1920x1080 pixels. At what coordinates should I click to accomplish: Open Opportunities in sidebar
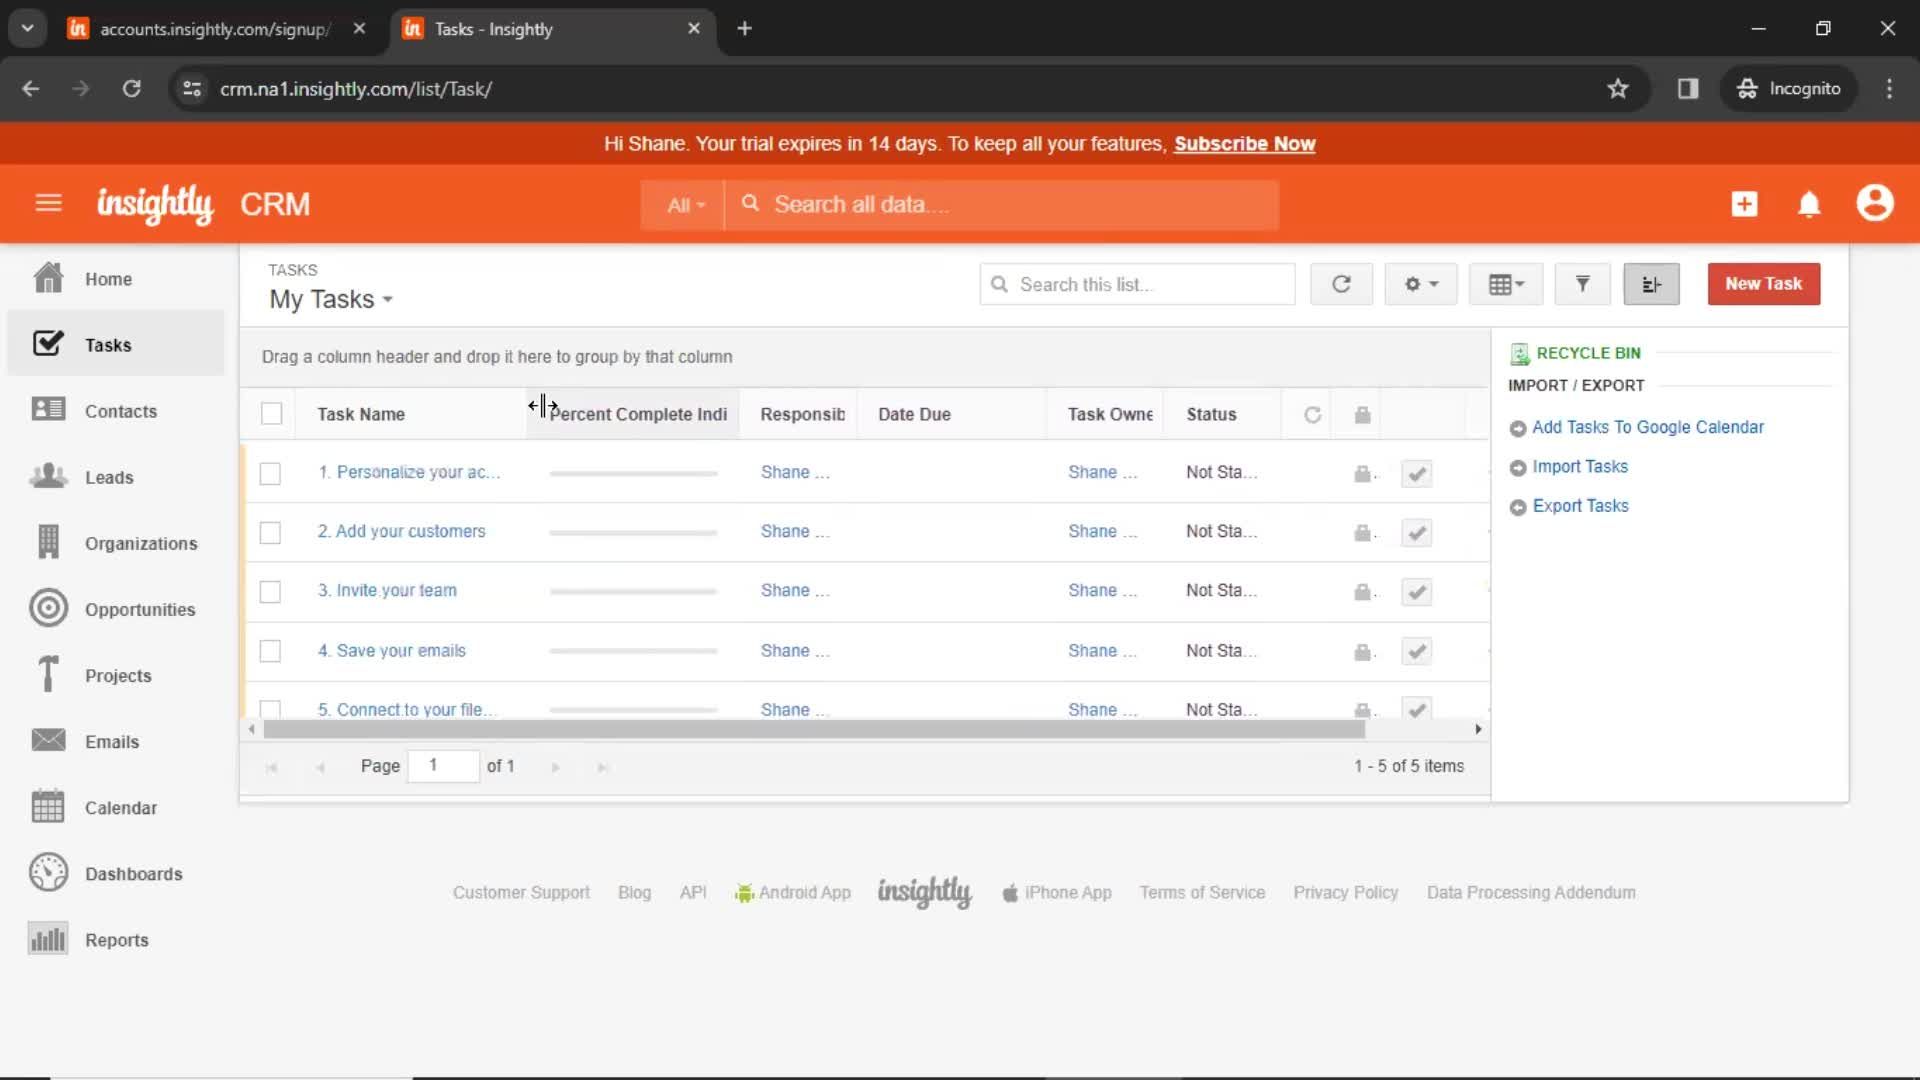tap(116, 609)
